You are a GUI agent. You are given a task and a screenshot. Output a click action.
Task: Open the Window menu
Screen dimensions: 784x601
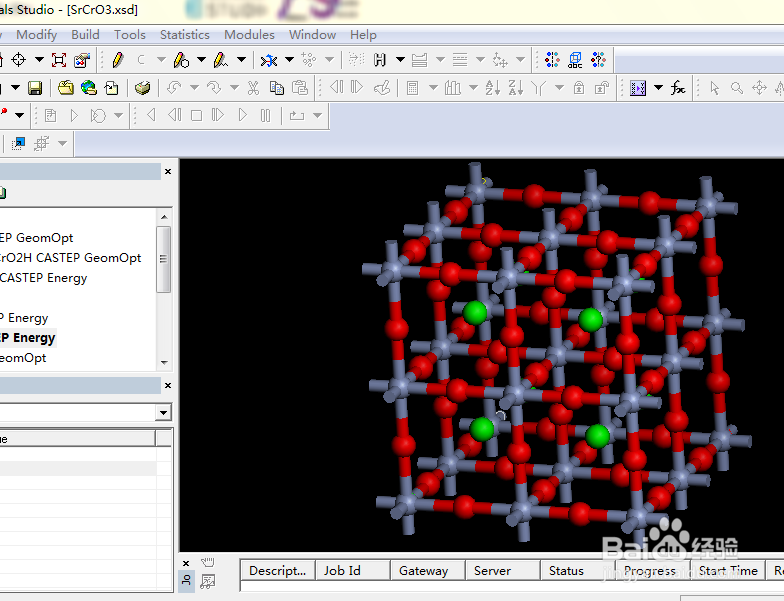(x=312, y=35)
